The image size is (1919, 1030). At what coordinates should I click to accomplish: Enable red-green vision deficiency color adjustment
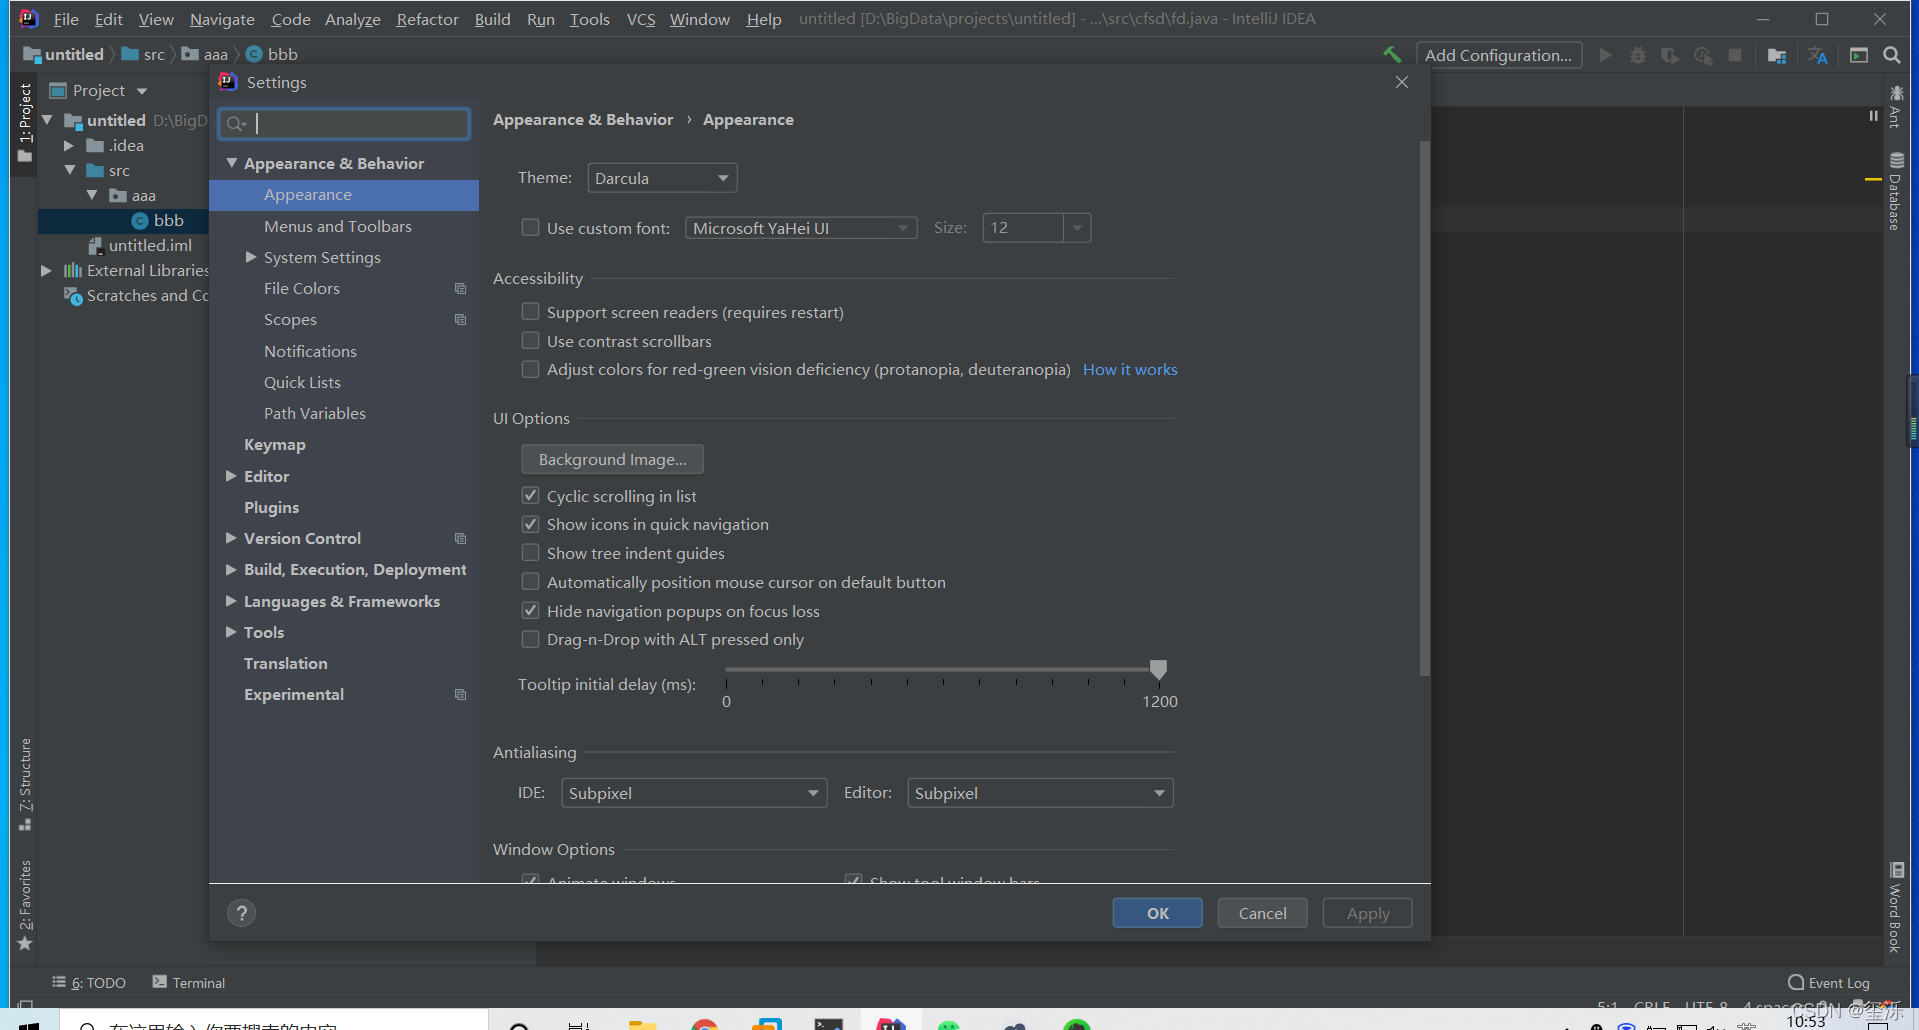point(531,370)
